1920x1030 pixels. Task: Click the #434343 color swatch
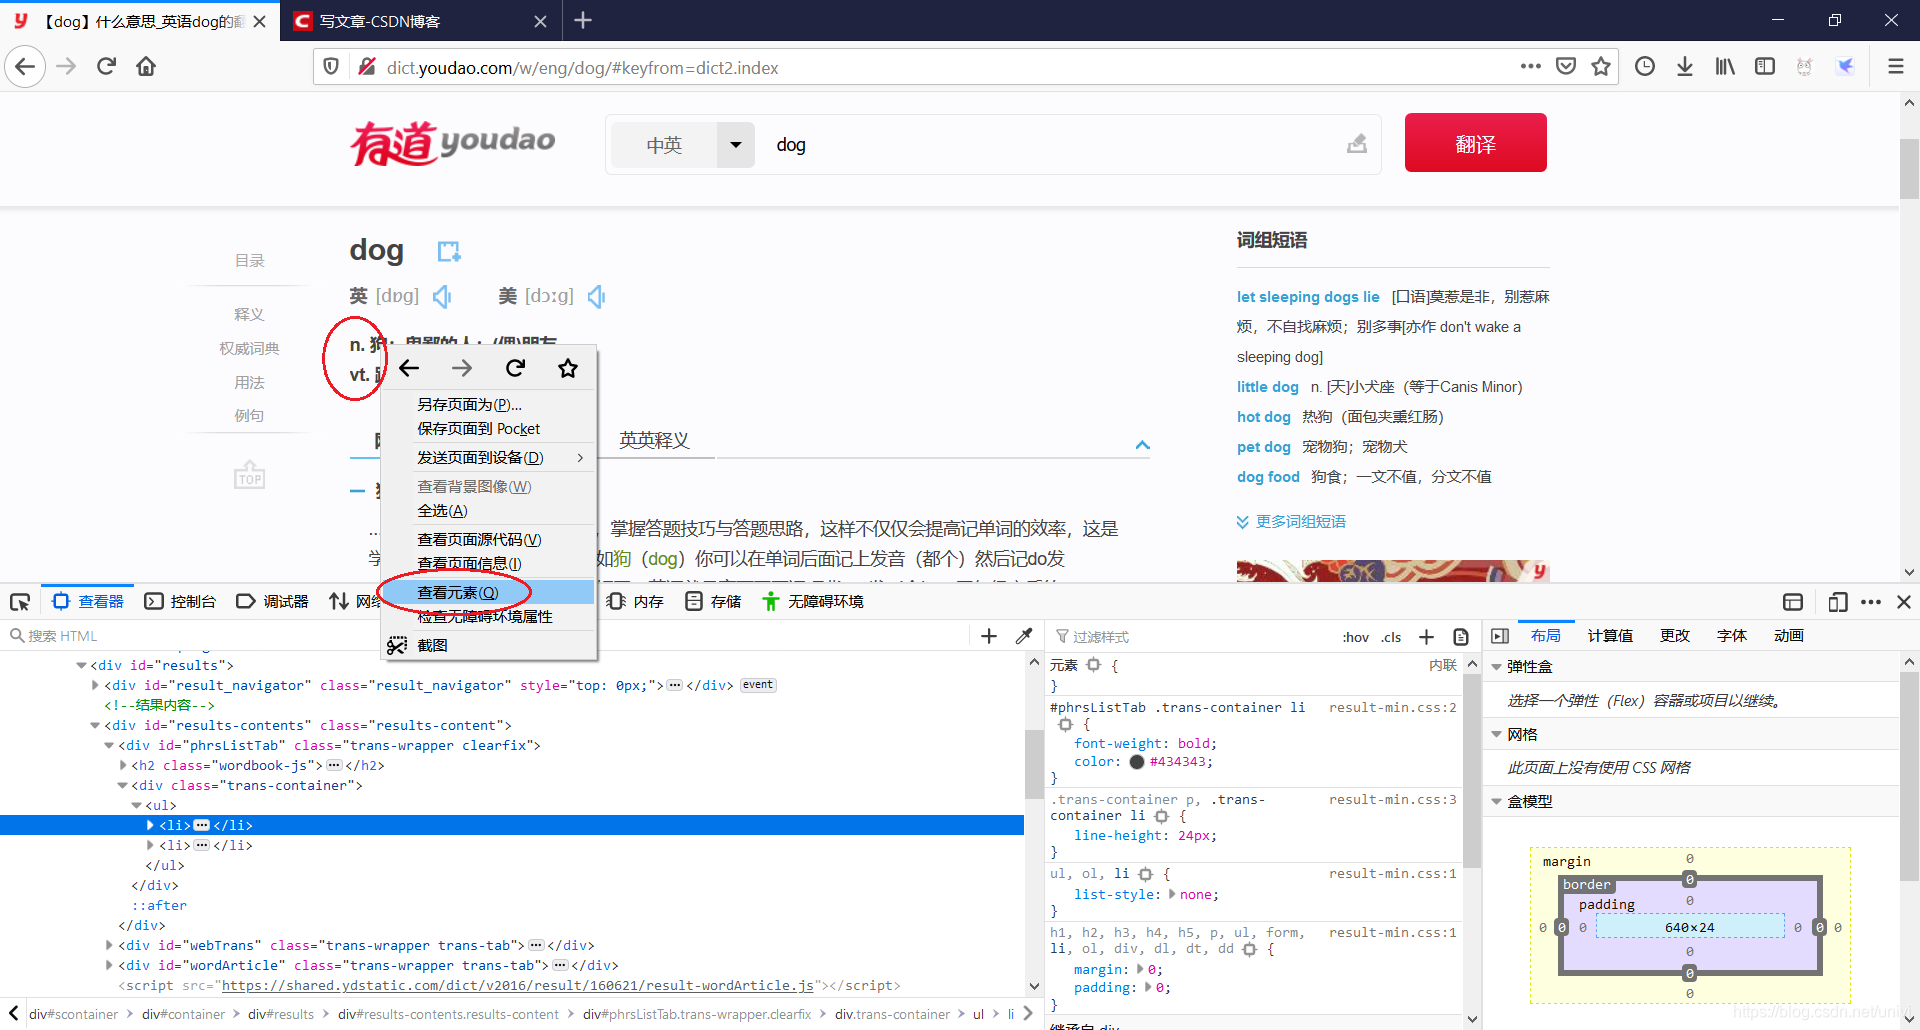[1136, 762]
